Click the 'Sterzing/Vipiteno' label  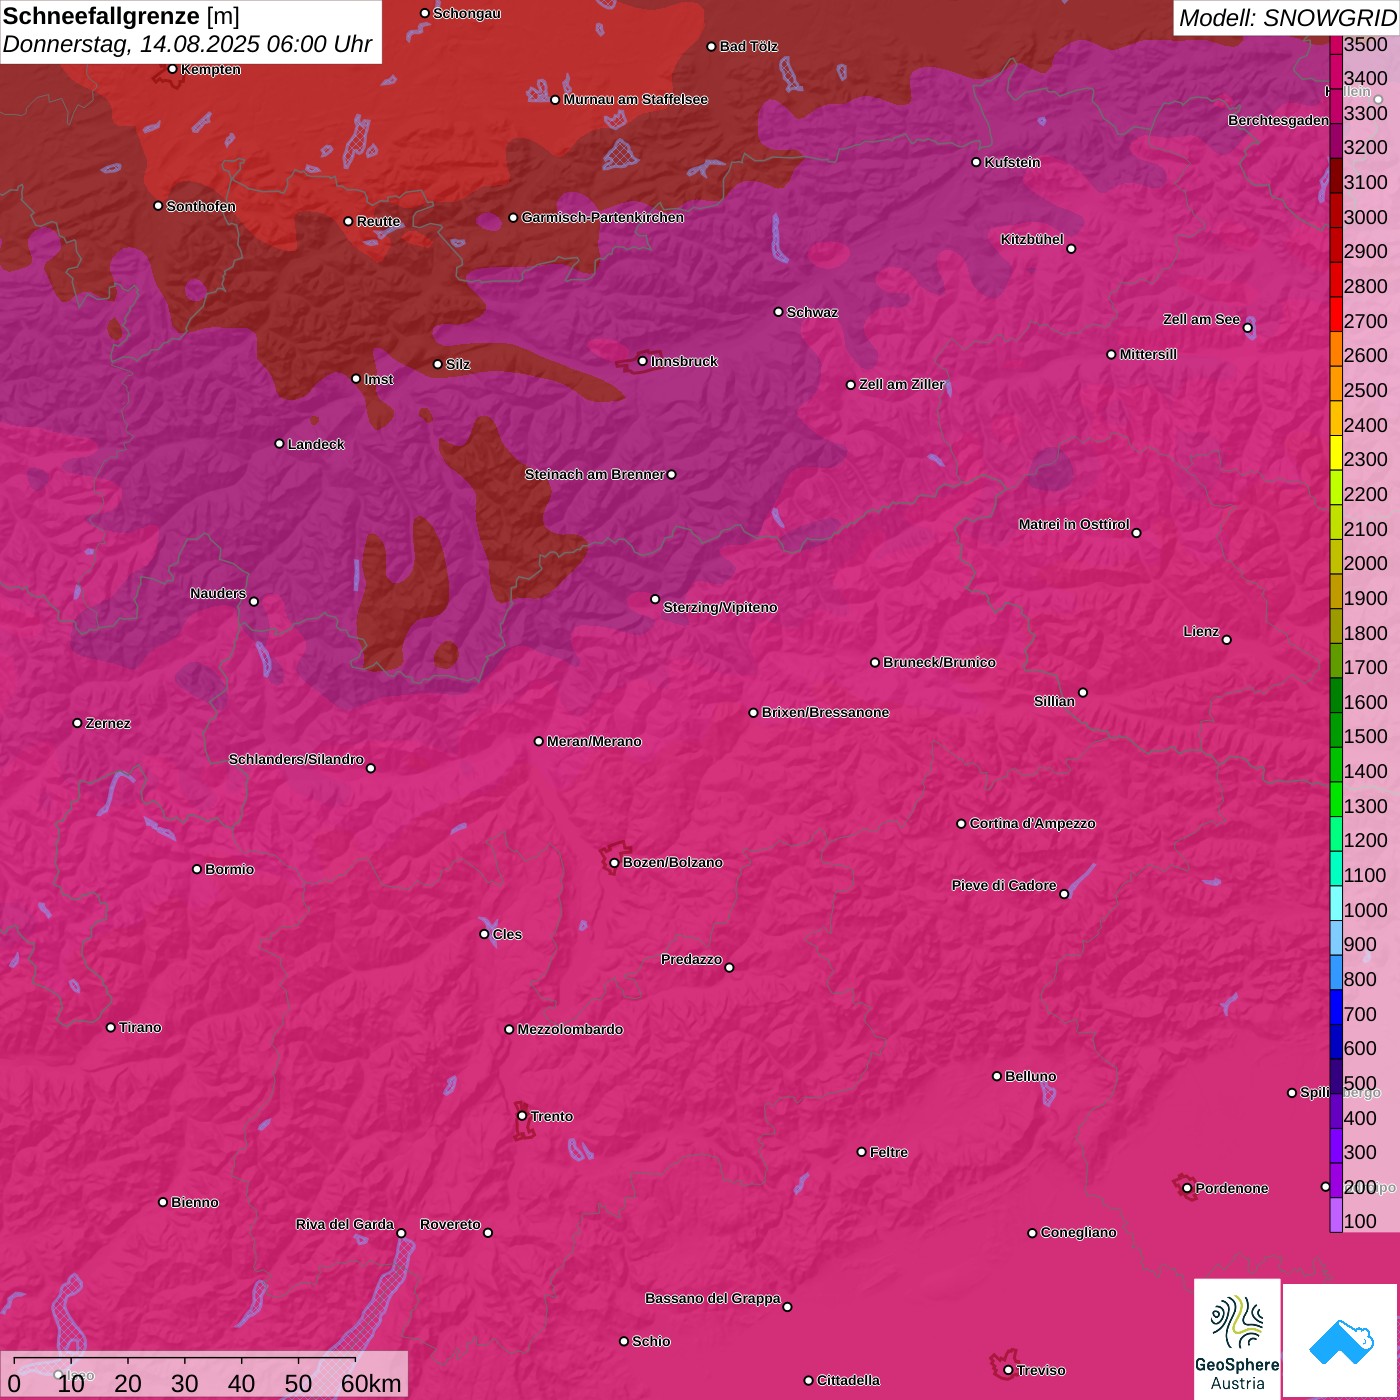(x=720, y=607)
